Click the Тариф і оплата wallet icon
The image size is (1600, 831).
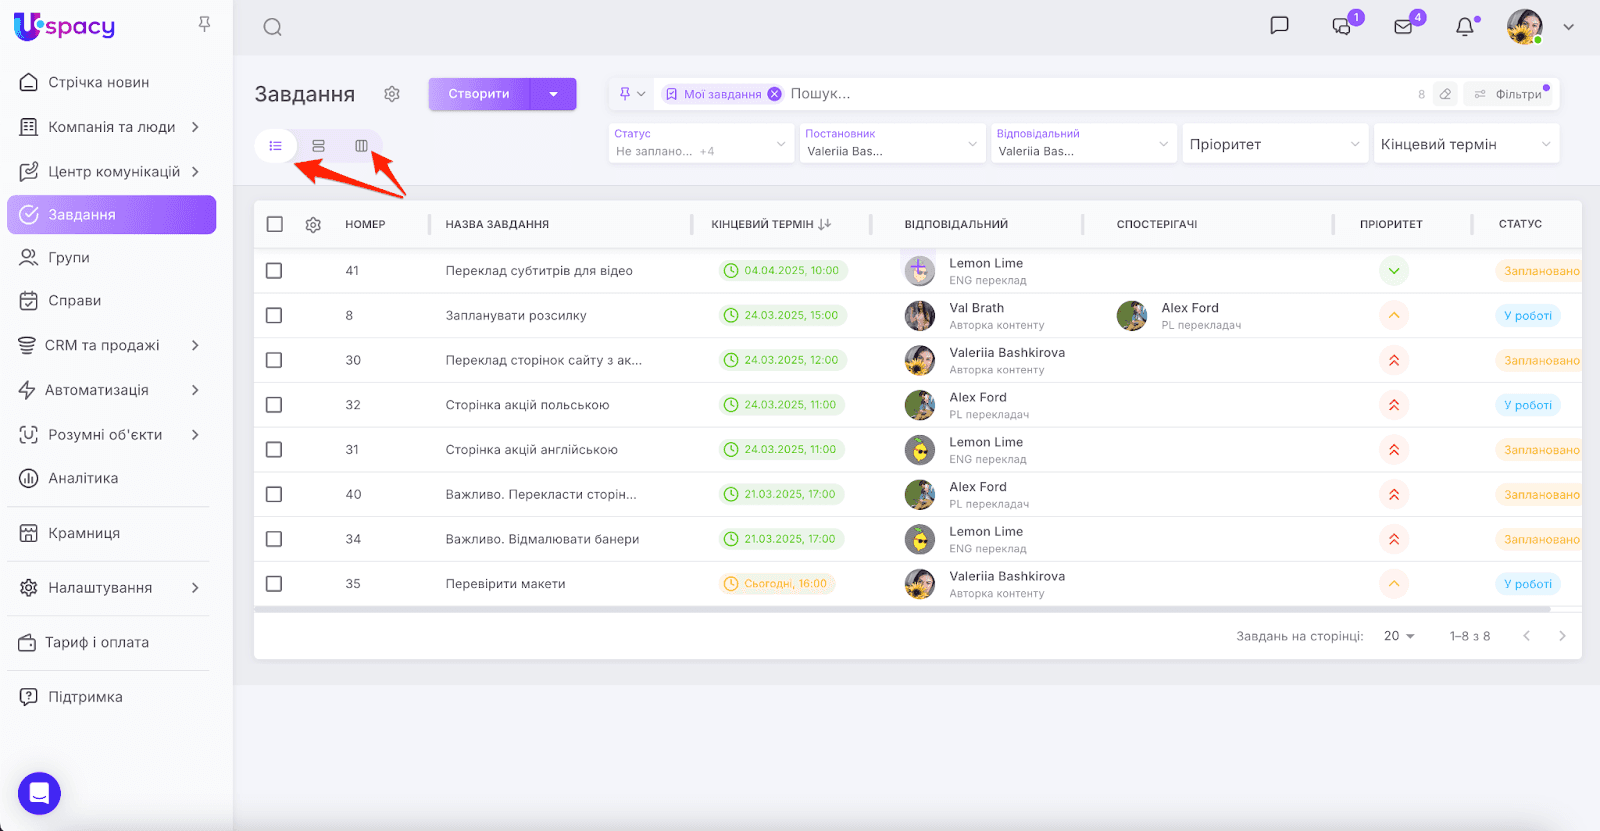[x=27, y=643]
